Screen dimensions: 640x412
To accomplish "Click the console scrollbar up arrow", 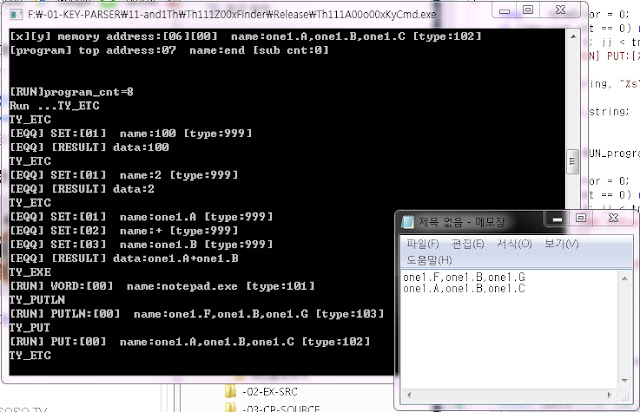I will 573,36.
